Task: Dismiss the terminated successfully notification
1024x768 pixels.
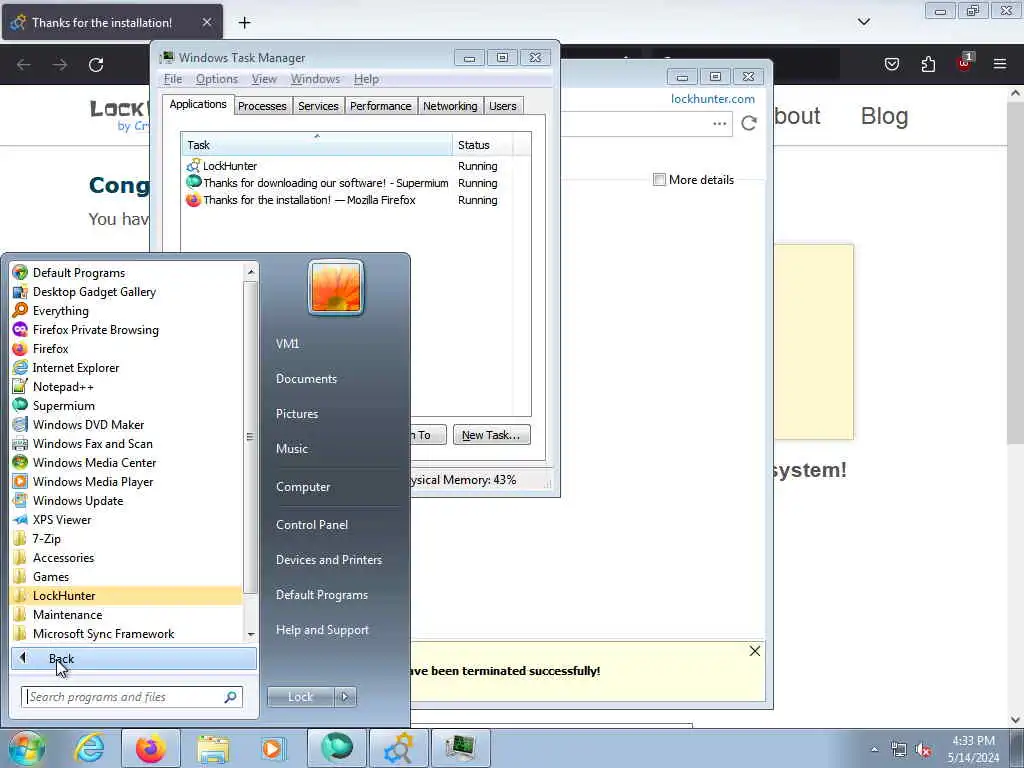Action: pos(755,651)
